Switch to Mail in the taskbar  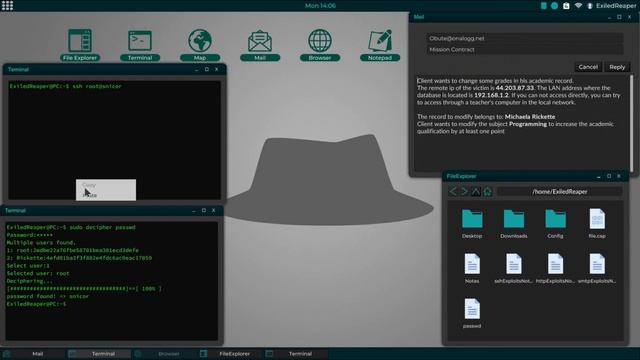(33, 354)
